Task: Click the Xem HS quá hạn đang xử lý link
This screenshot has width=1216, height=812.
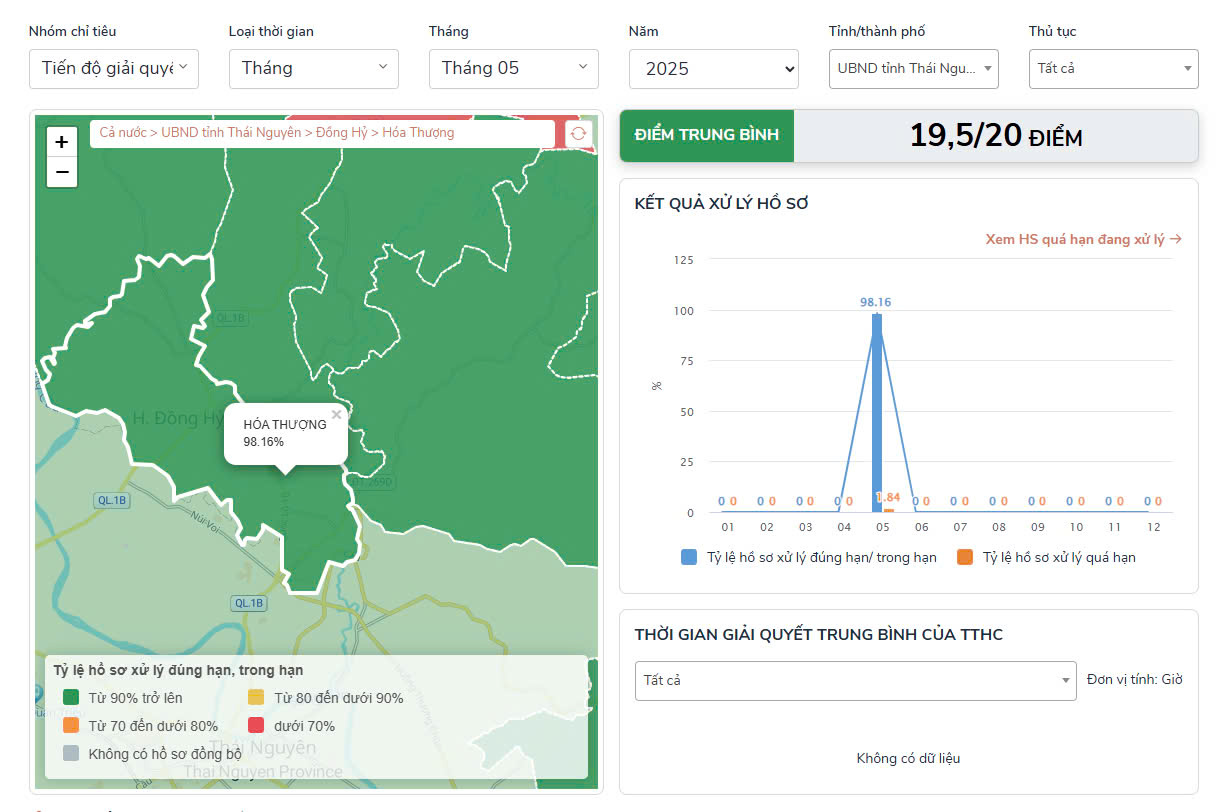Action: [x=1084, y=239]
